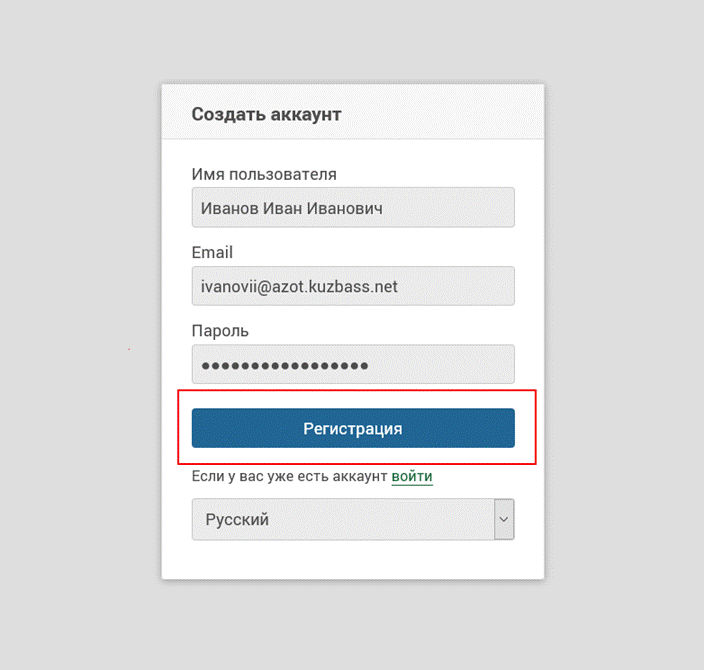Open the войти login link
This screenshot has width=704, height=670.
point(412,476)
